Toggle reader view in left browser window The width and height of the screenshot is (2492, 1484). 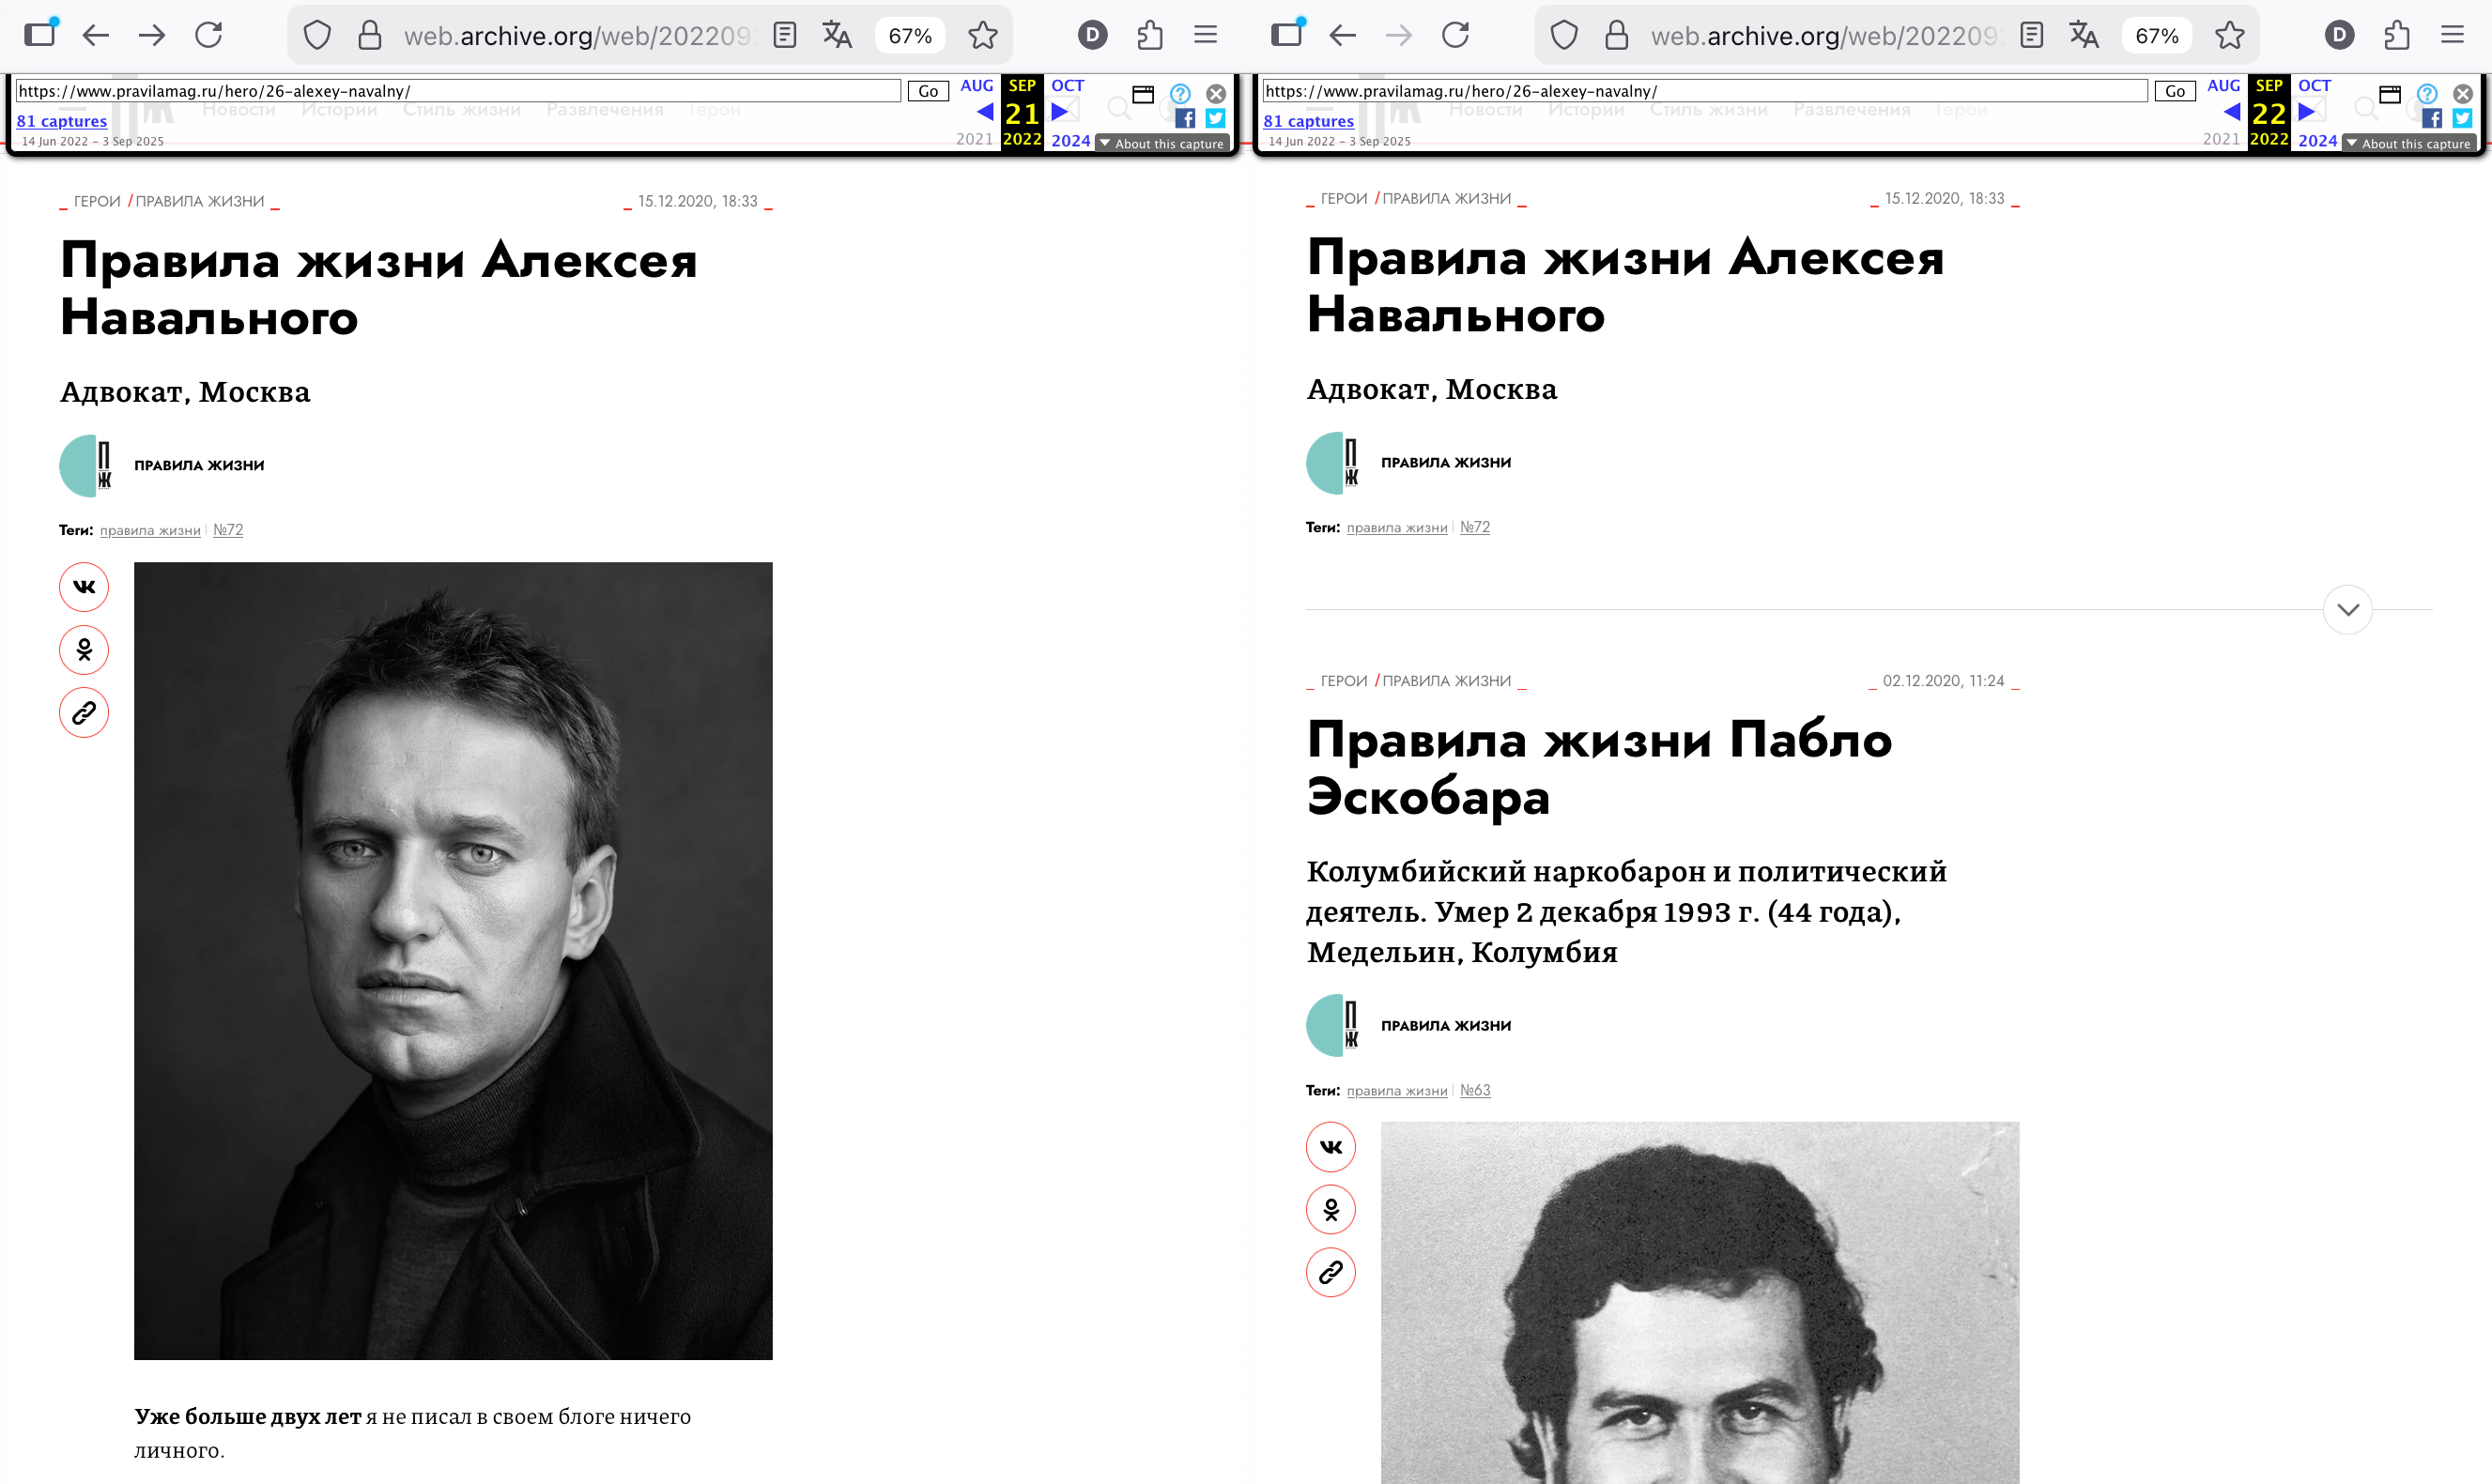point(785,36)
